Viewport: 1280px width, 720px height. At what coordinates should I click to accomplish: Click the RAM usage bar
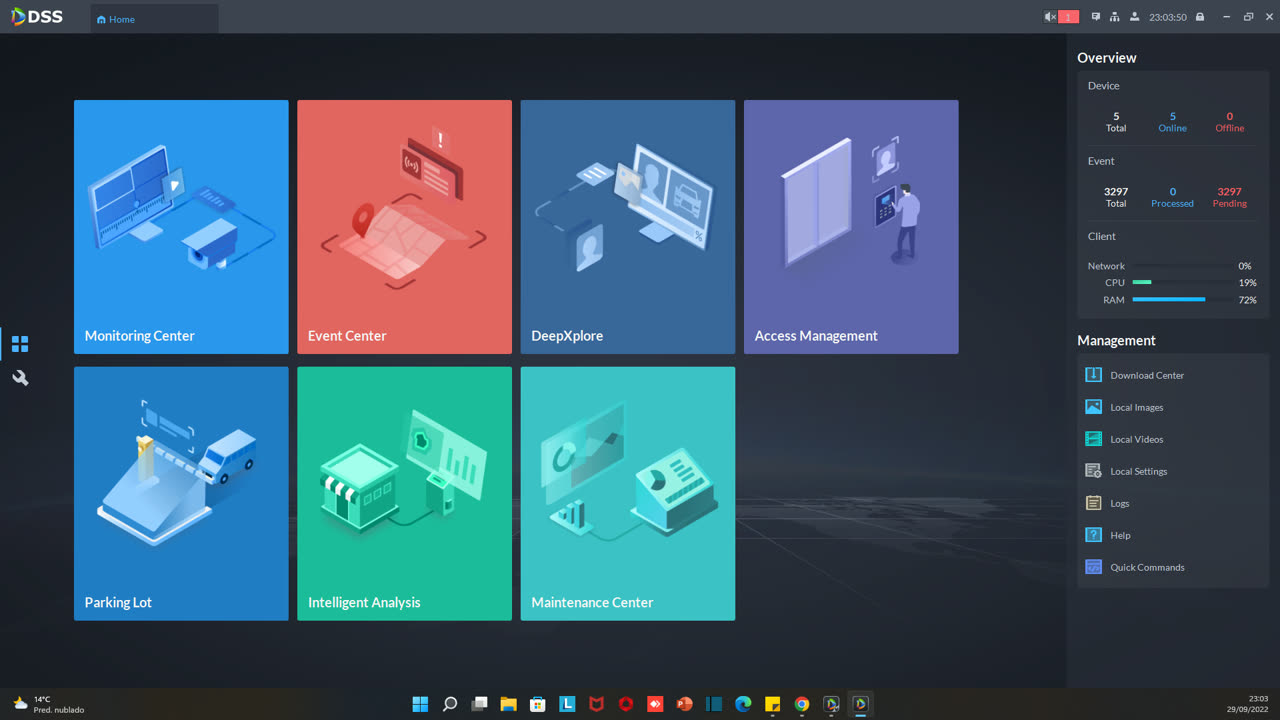coord(1183,299)
